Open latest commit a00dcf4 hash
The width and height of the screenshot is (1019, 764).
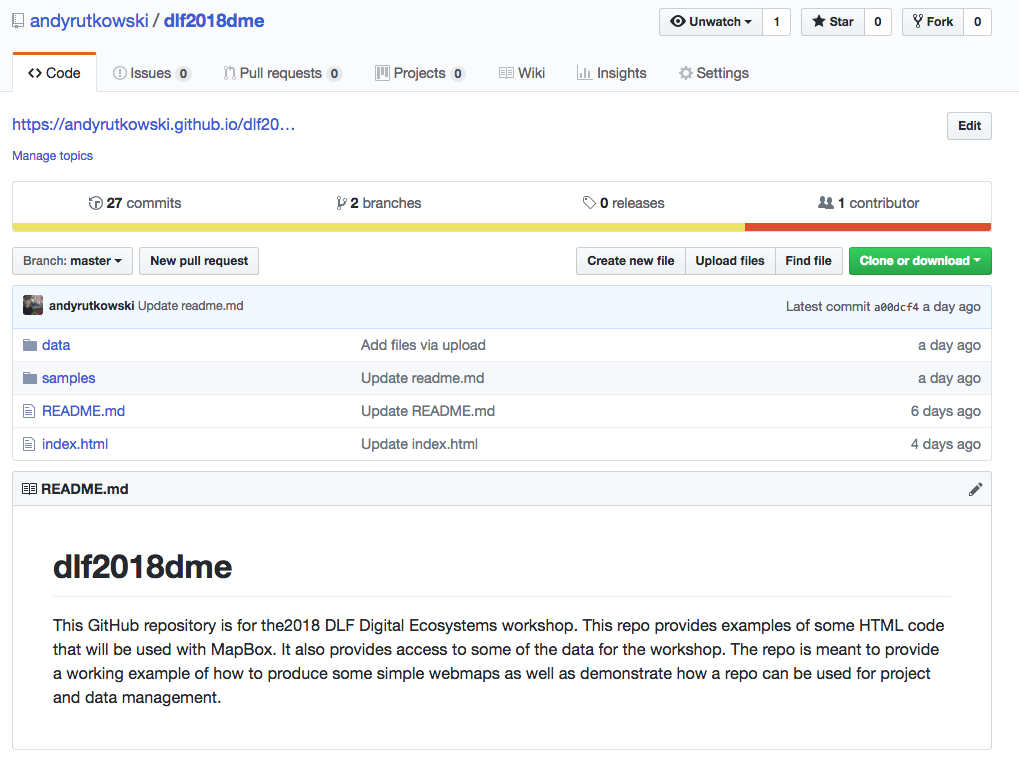(896, 307)
